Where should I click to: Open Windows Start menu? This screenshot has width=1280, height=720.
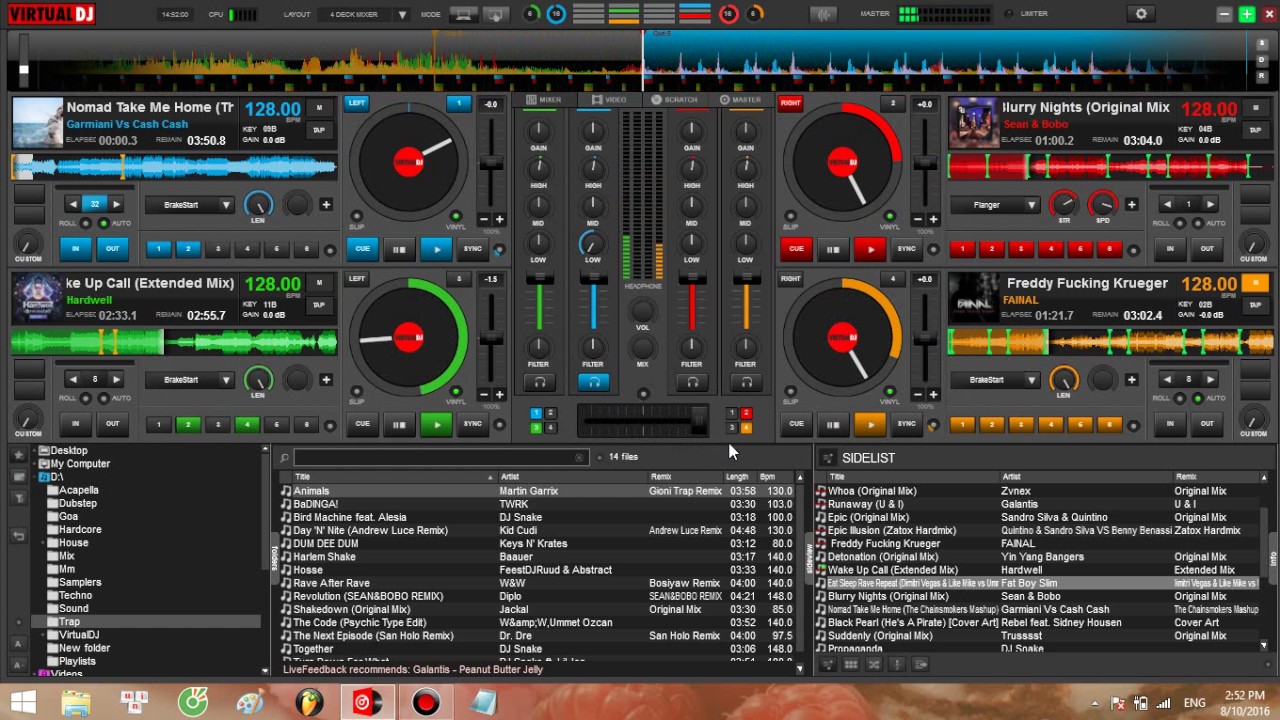[22, 702]
